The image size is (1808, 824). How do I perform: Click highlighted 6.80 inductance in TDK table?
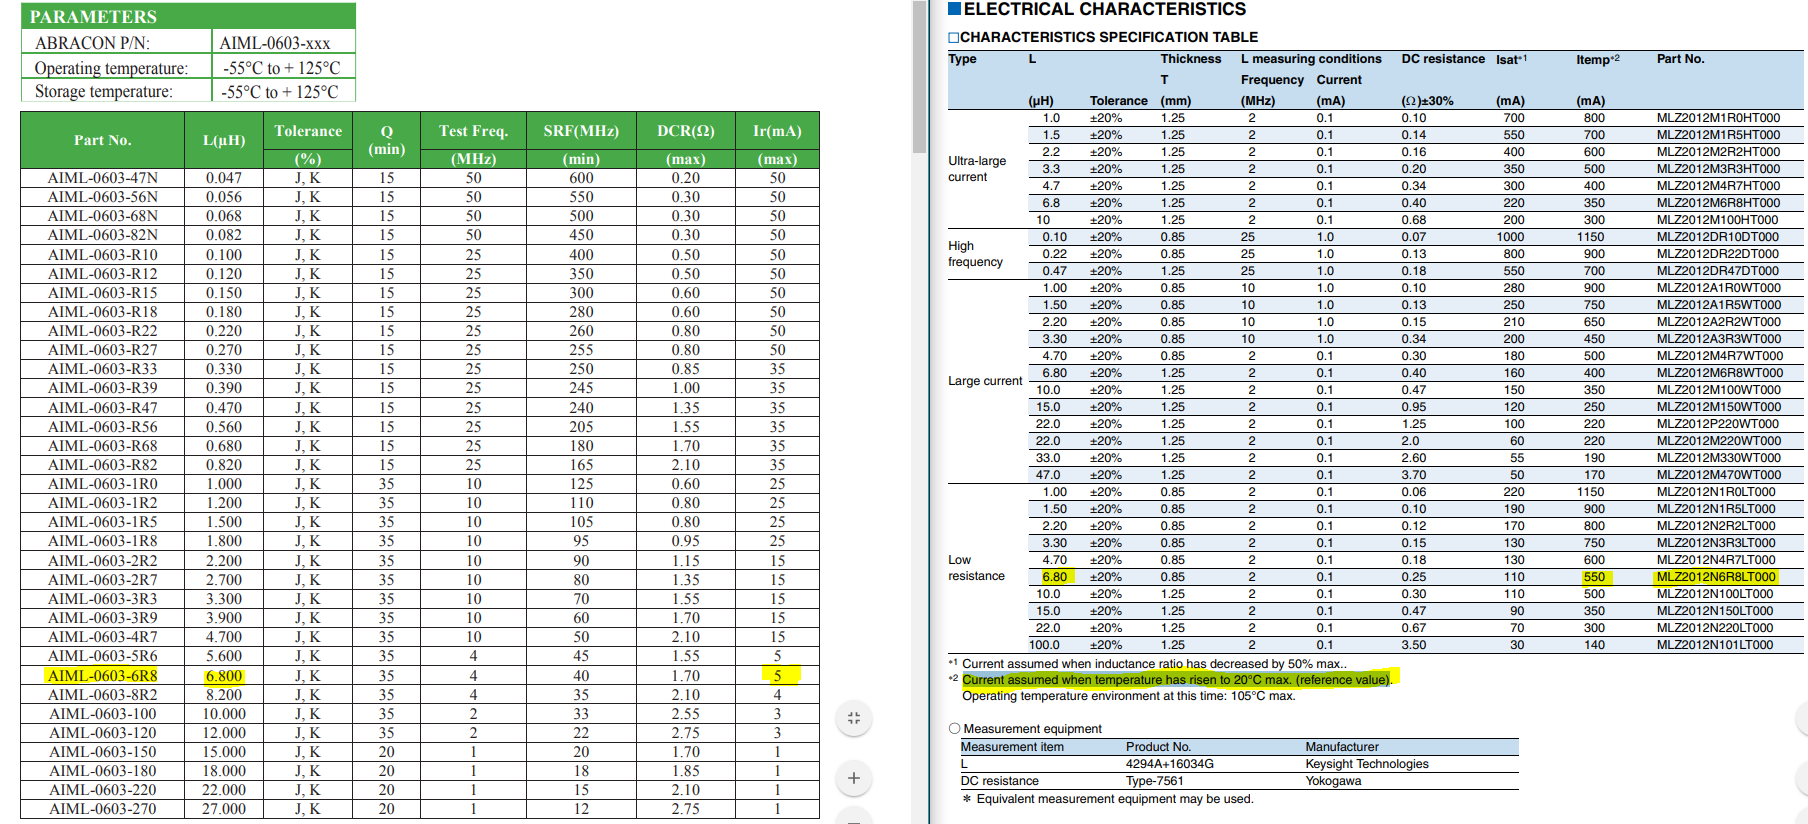point(1057,577)
